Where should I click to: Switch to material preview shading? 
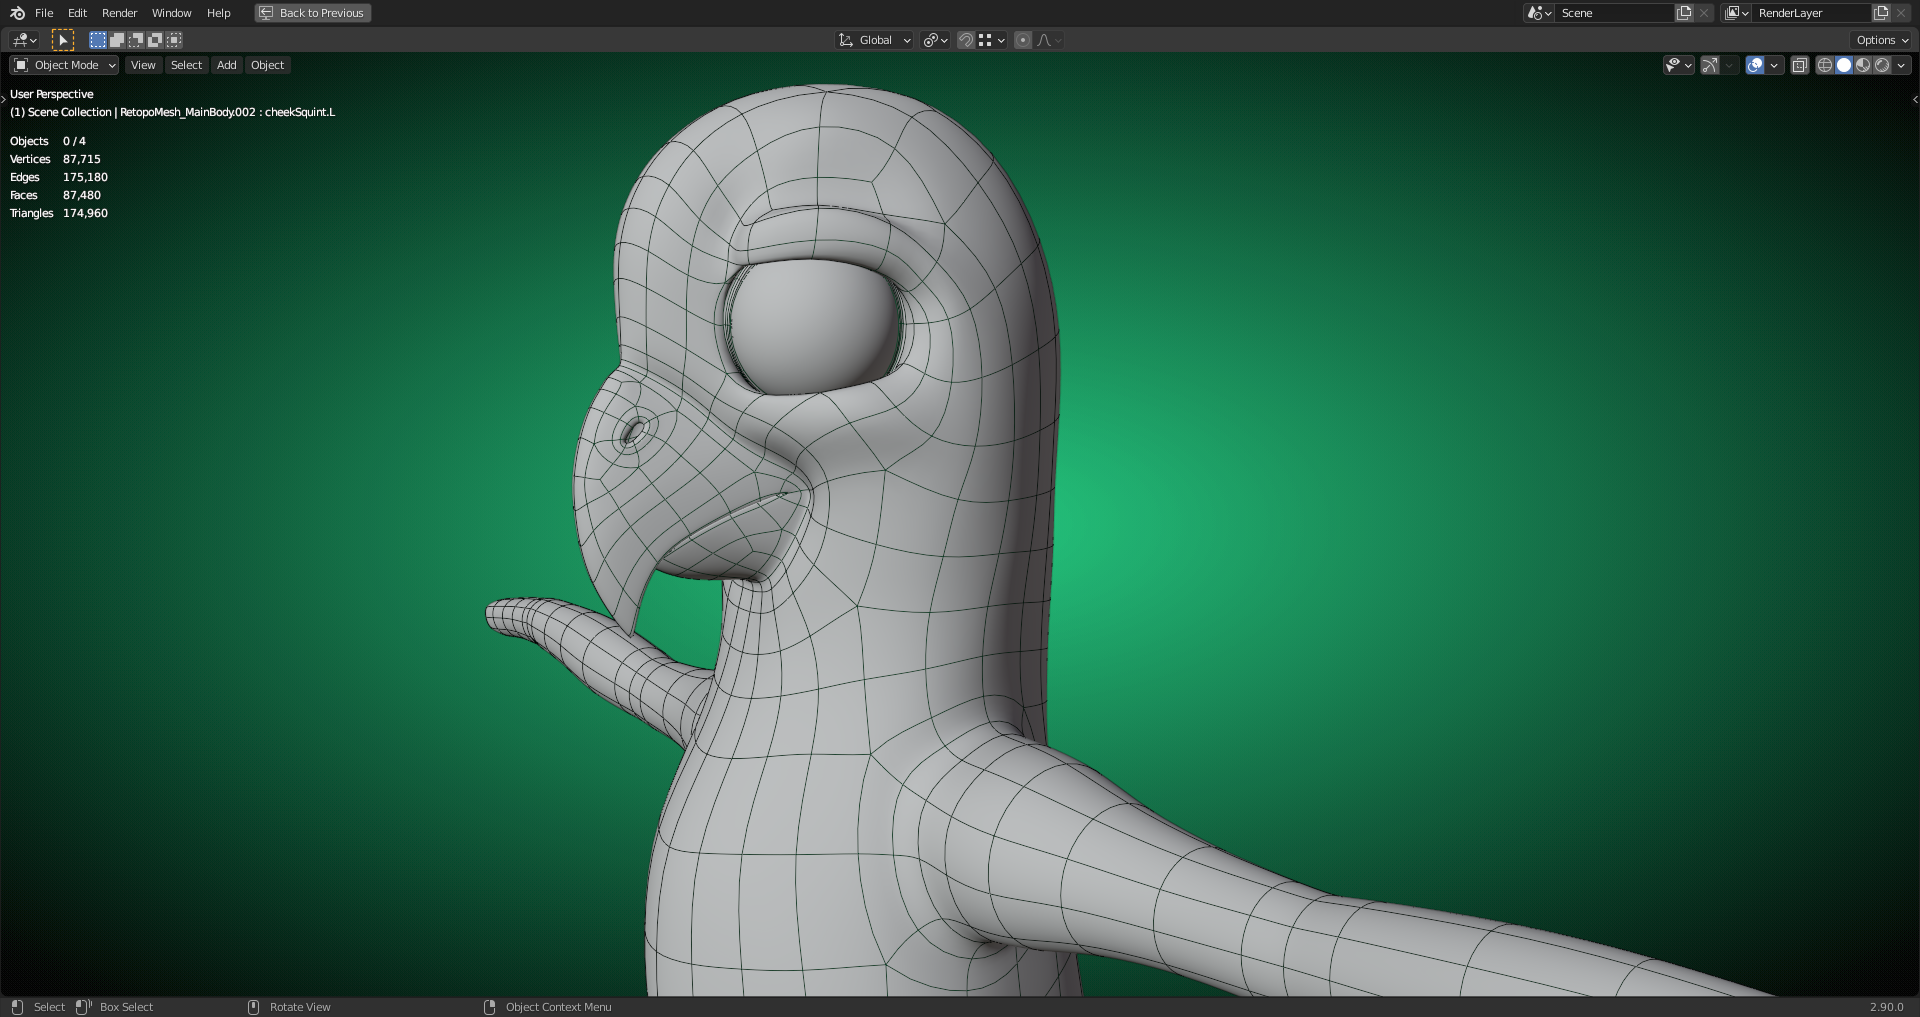point(1863,65)
